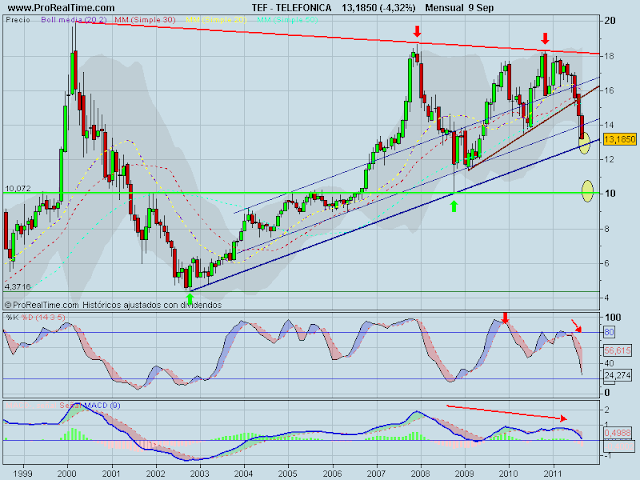The height and width of the screenshot is (480, 640).
Task: Click the 13,1850 (-4,32%) header quote
Action: 379,8
